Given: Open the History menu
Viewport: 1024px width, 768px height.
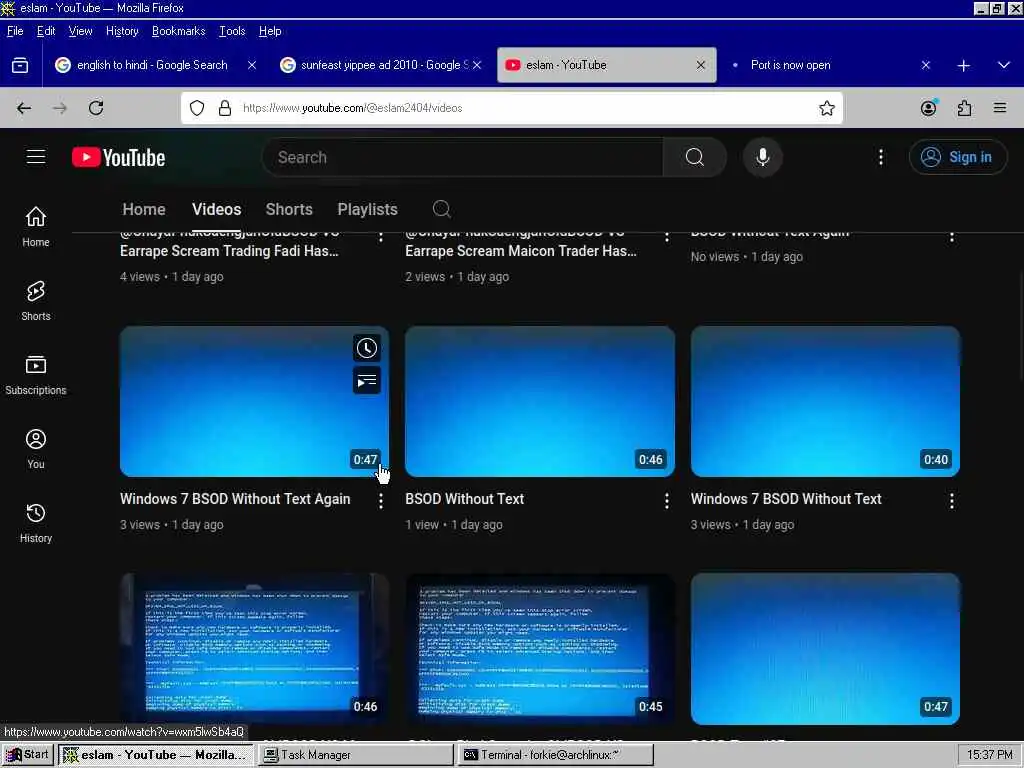Looking at the screenshot, I should pyautogui.click(x=122, y=31).
